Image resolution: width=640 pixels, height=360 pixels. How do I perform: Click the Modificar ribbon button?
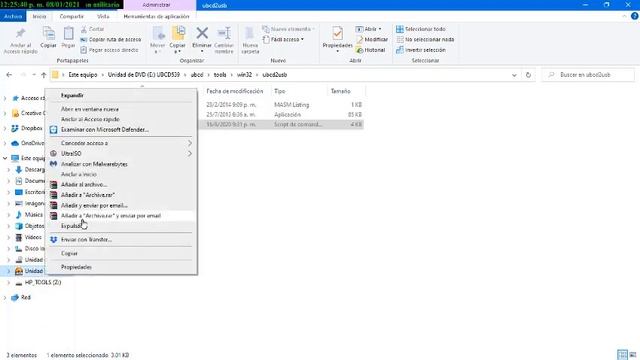tap(372, 40)
